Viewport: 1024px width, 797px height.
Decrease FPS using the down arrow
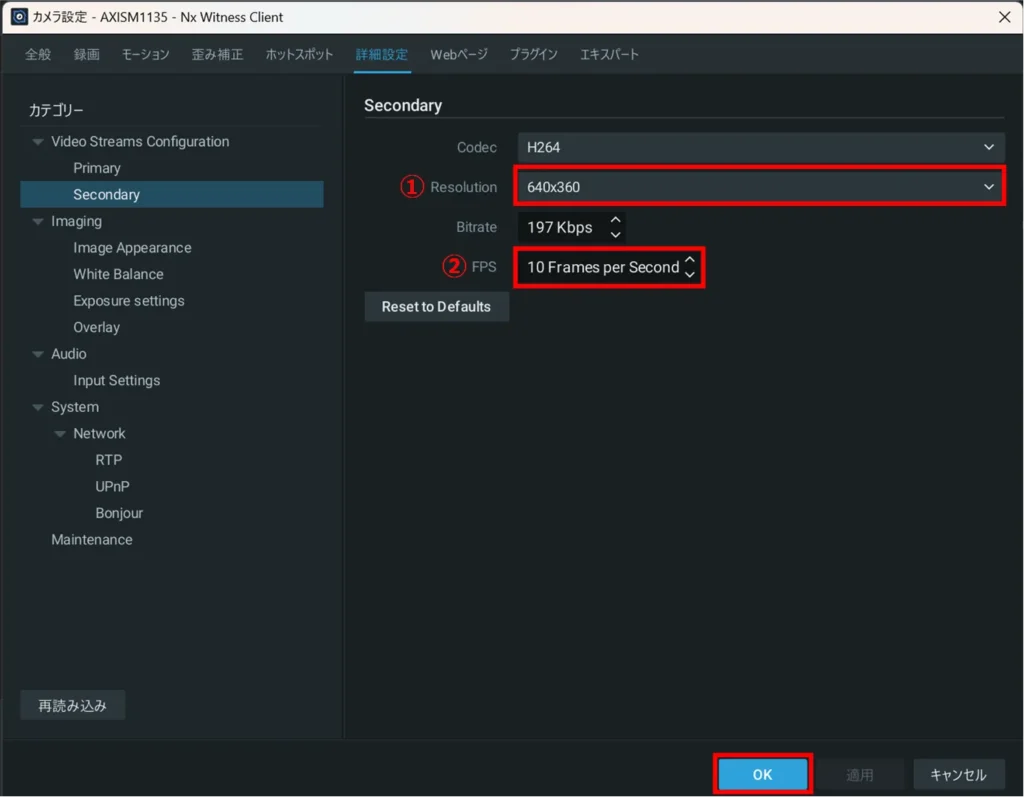click(x=689, y=275)
